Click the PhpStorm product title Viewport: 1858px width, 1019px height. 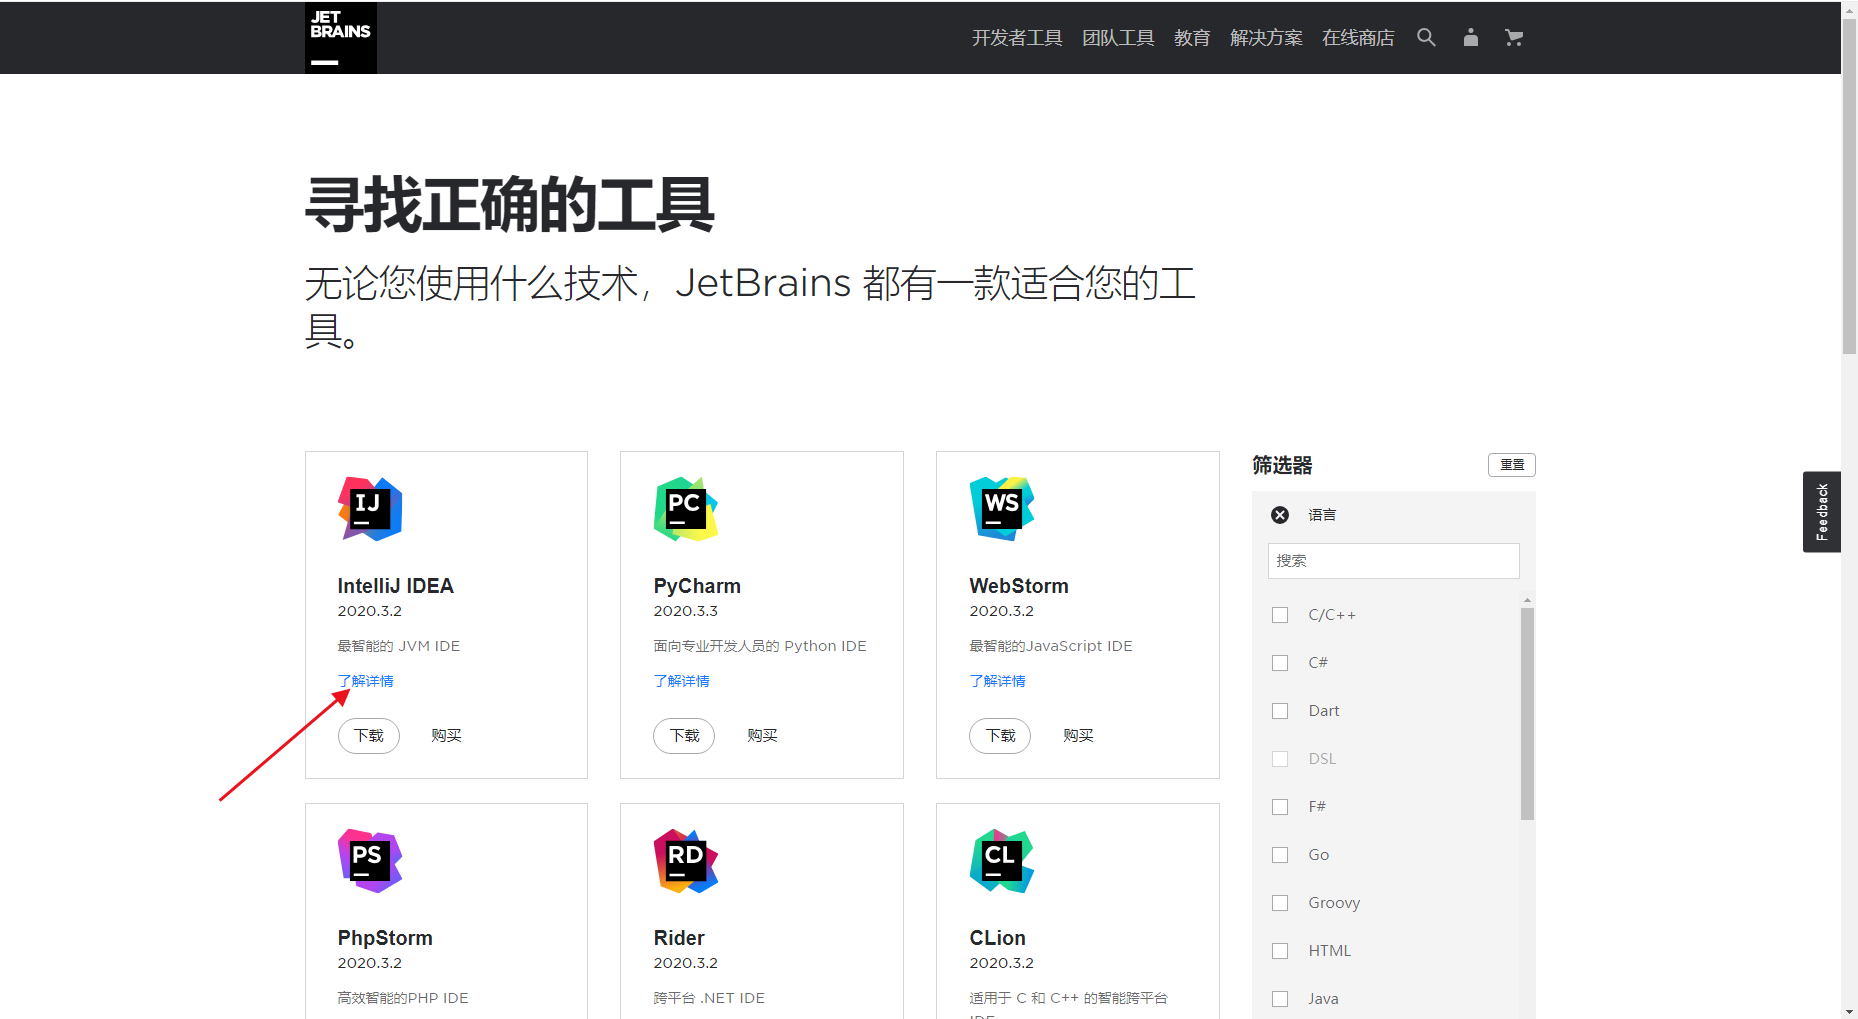pyautogui.click(x=385, y=938)
